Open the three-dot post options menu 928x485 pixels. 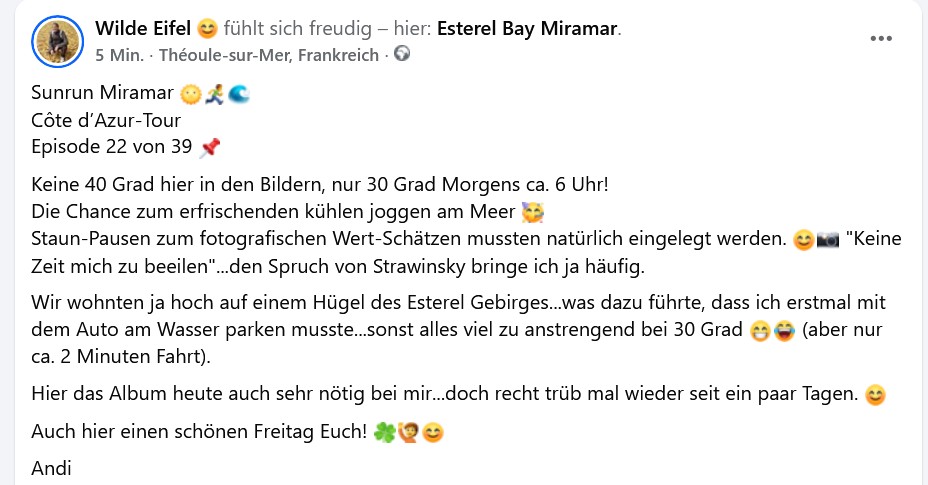pos(881,39)
